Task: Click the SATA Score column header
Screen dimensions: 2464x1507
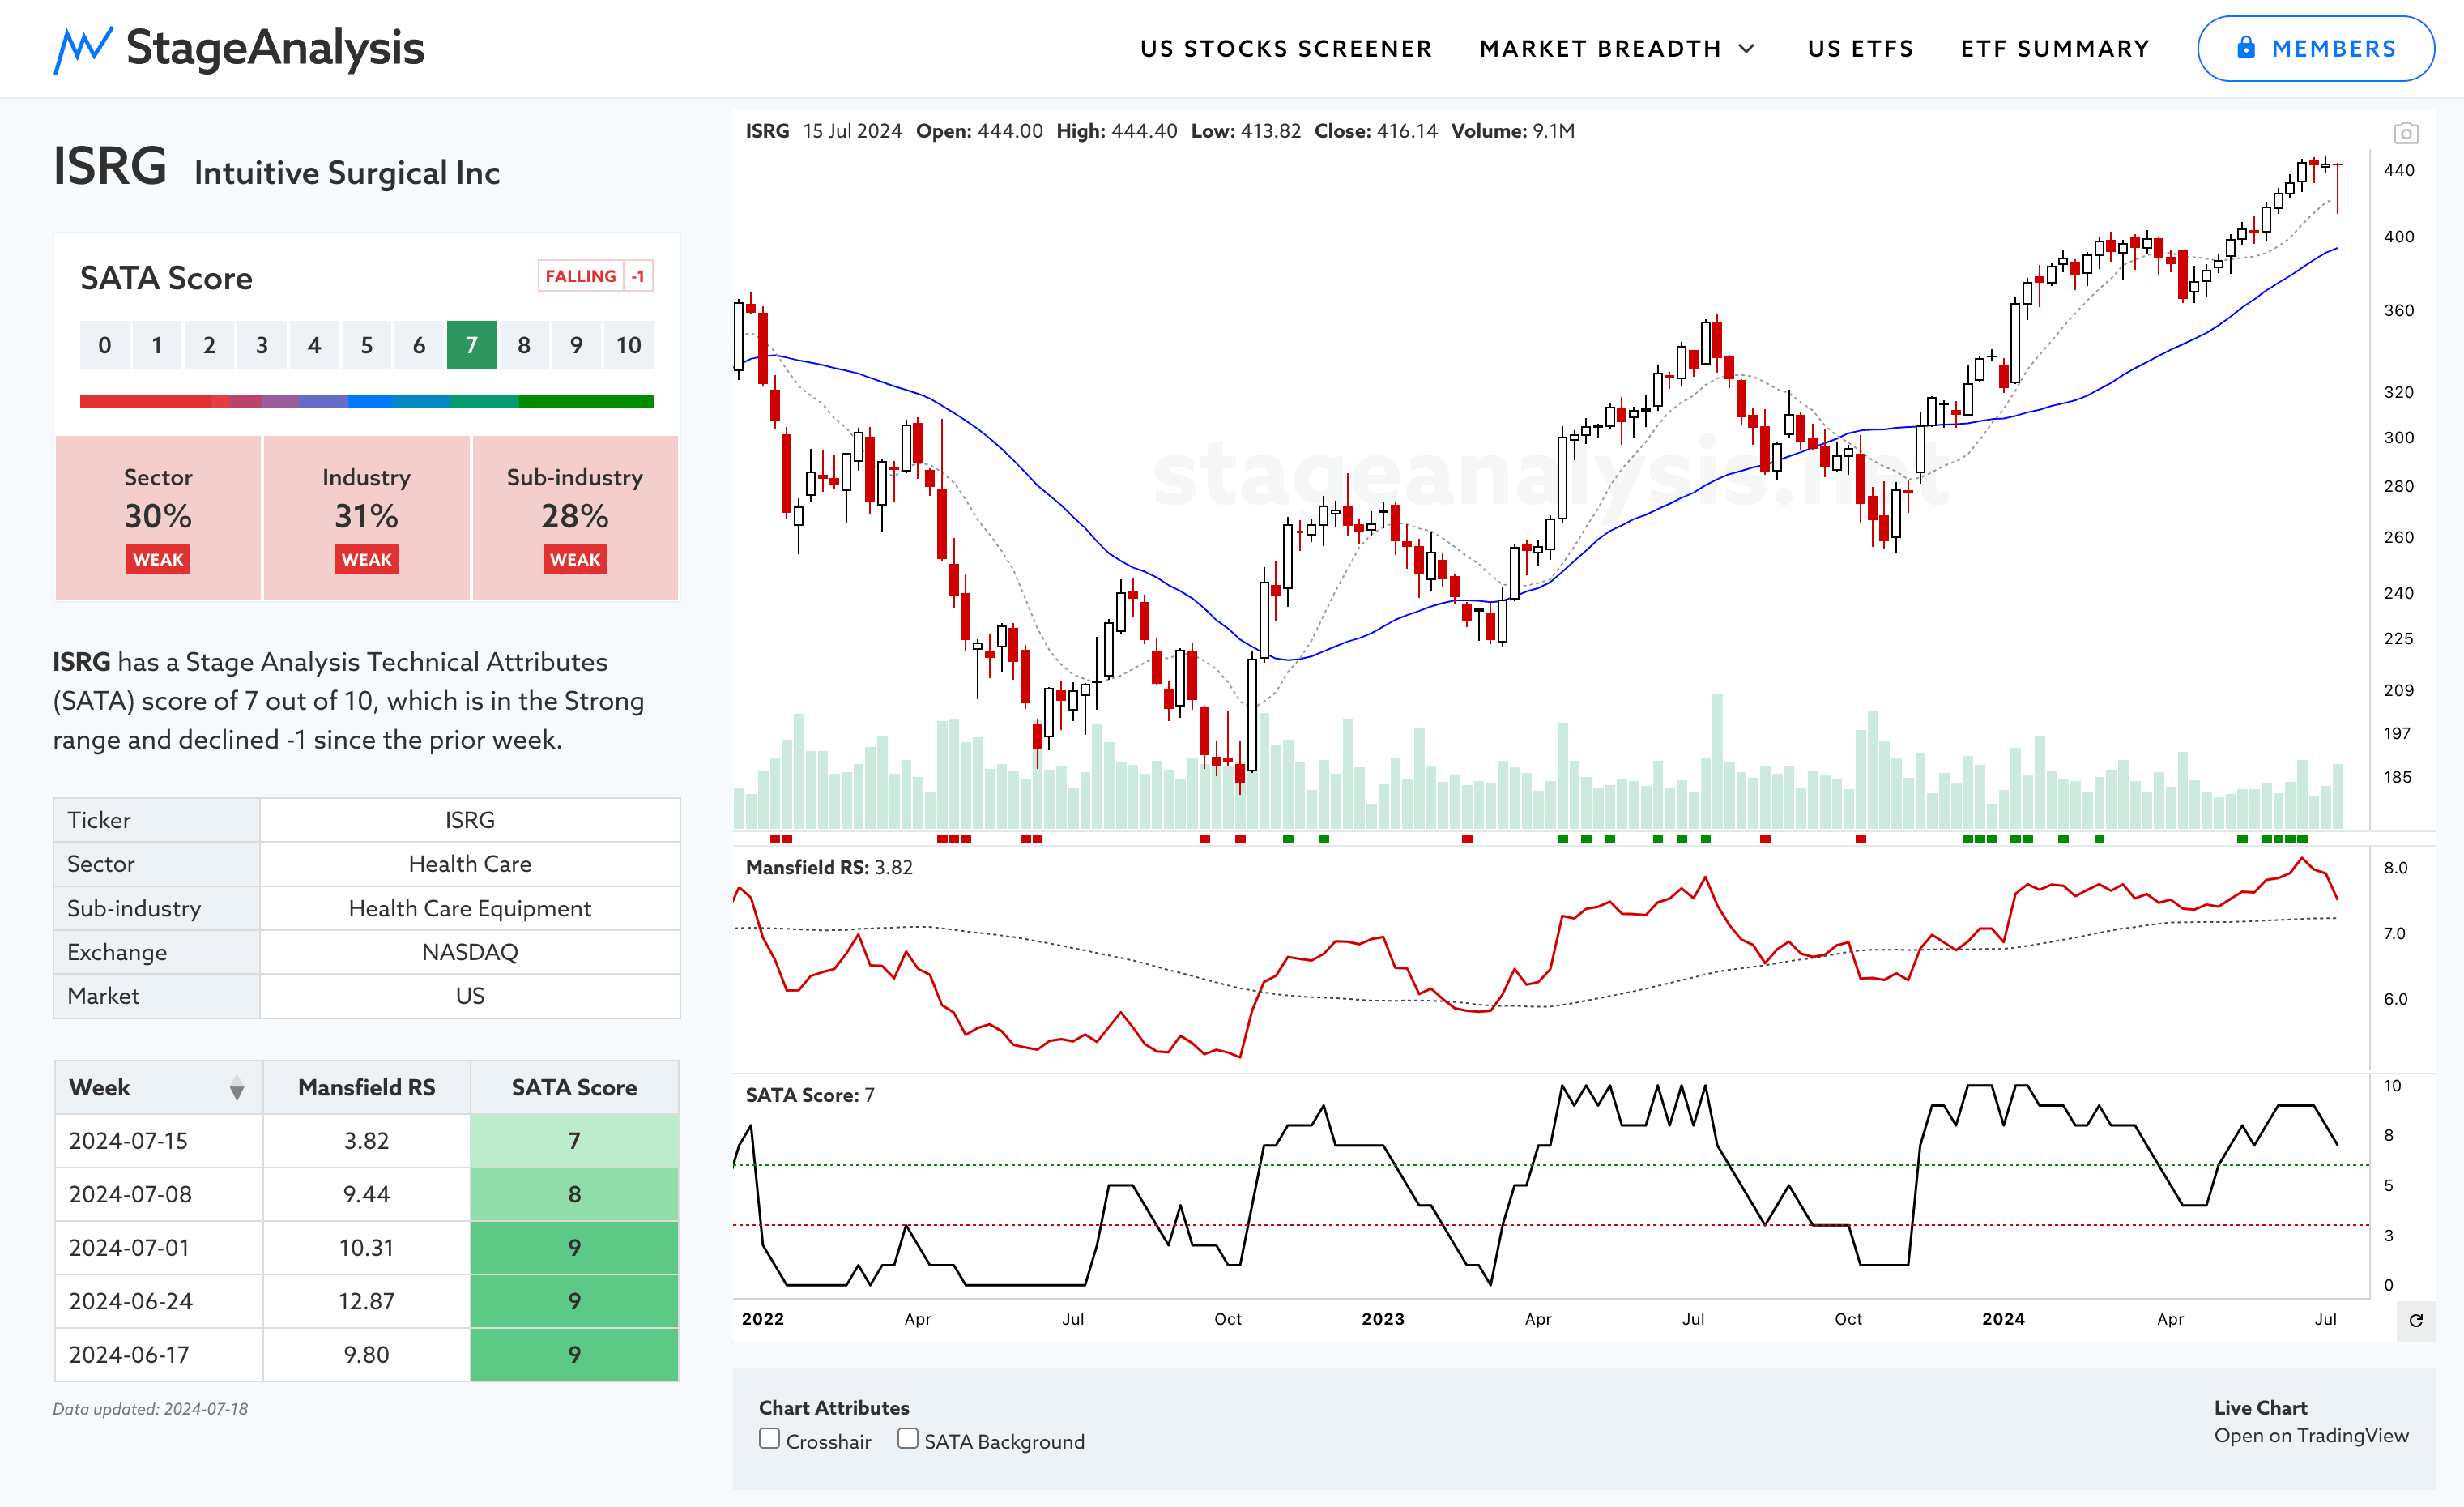Action: click(574, 1087)
